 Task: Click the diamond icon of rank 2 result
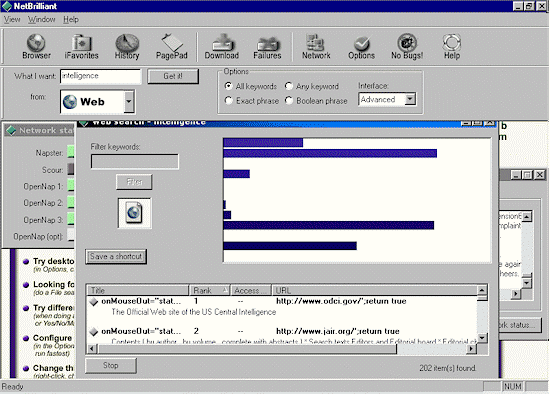(x=93, y=332)
